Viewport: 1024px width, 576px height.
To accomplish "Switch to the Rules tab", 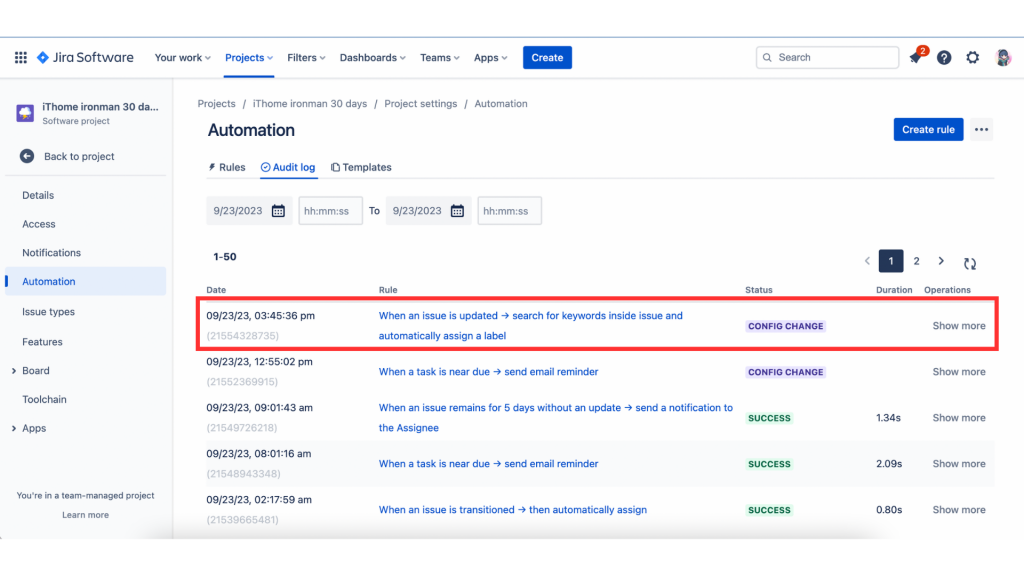I will [227, 167].
